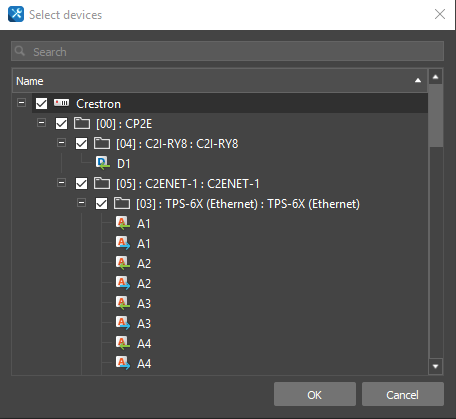Viewport: 456px width, 419px height.
Task: Click the Select devices app icon in the title bar
Action: pyautogui.click(x=16, y=14)
